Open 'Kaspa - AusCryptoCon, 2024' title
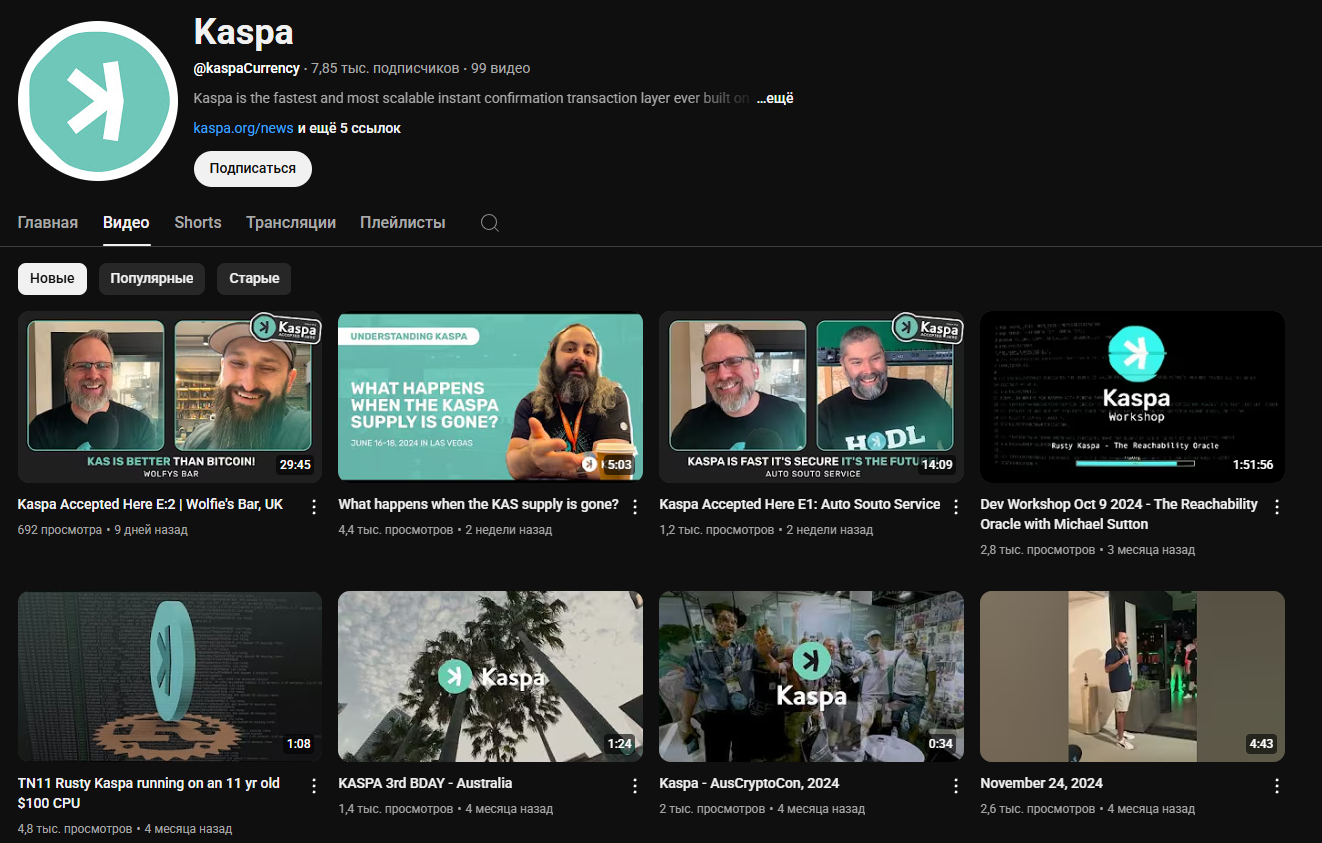Screen dimensions: 1322x843 [749, 784]
